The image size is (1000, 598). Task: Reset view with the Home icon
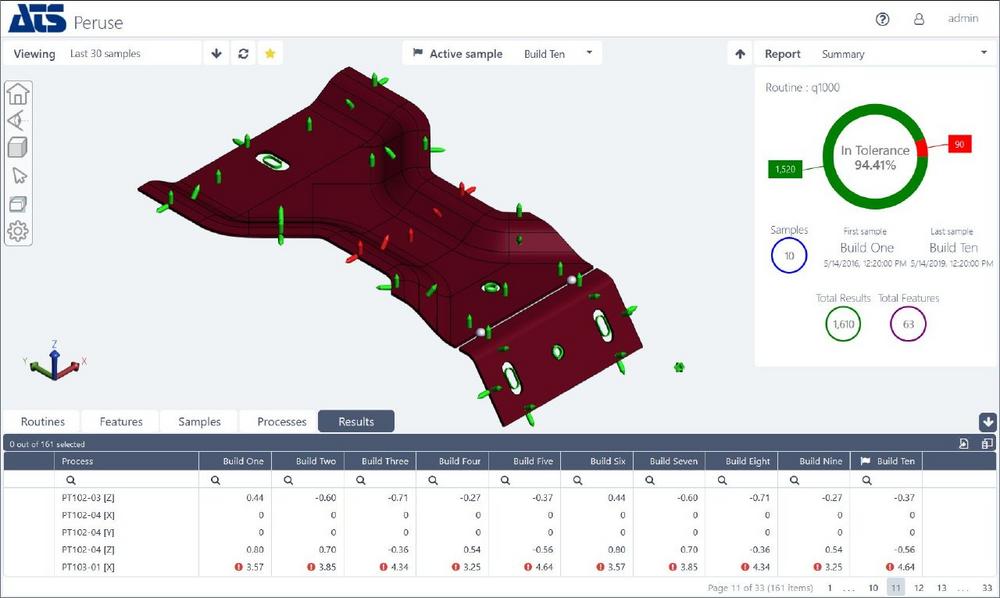[x=18, y=94]
